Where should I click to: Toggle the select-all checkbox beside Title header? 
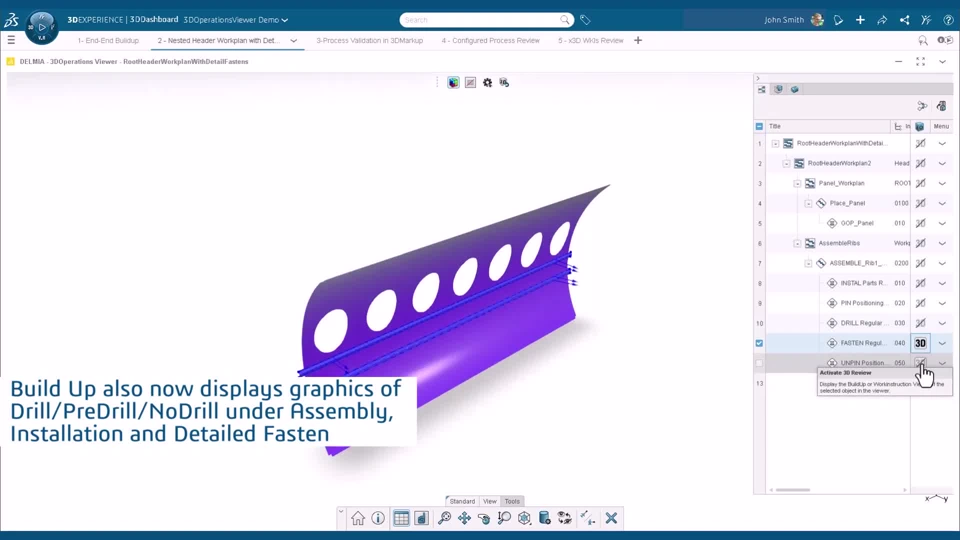pyautogui.click(x=759, y=127)
